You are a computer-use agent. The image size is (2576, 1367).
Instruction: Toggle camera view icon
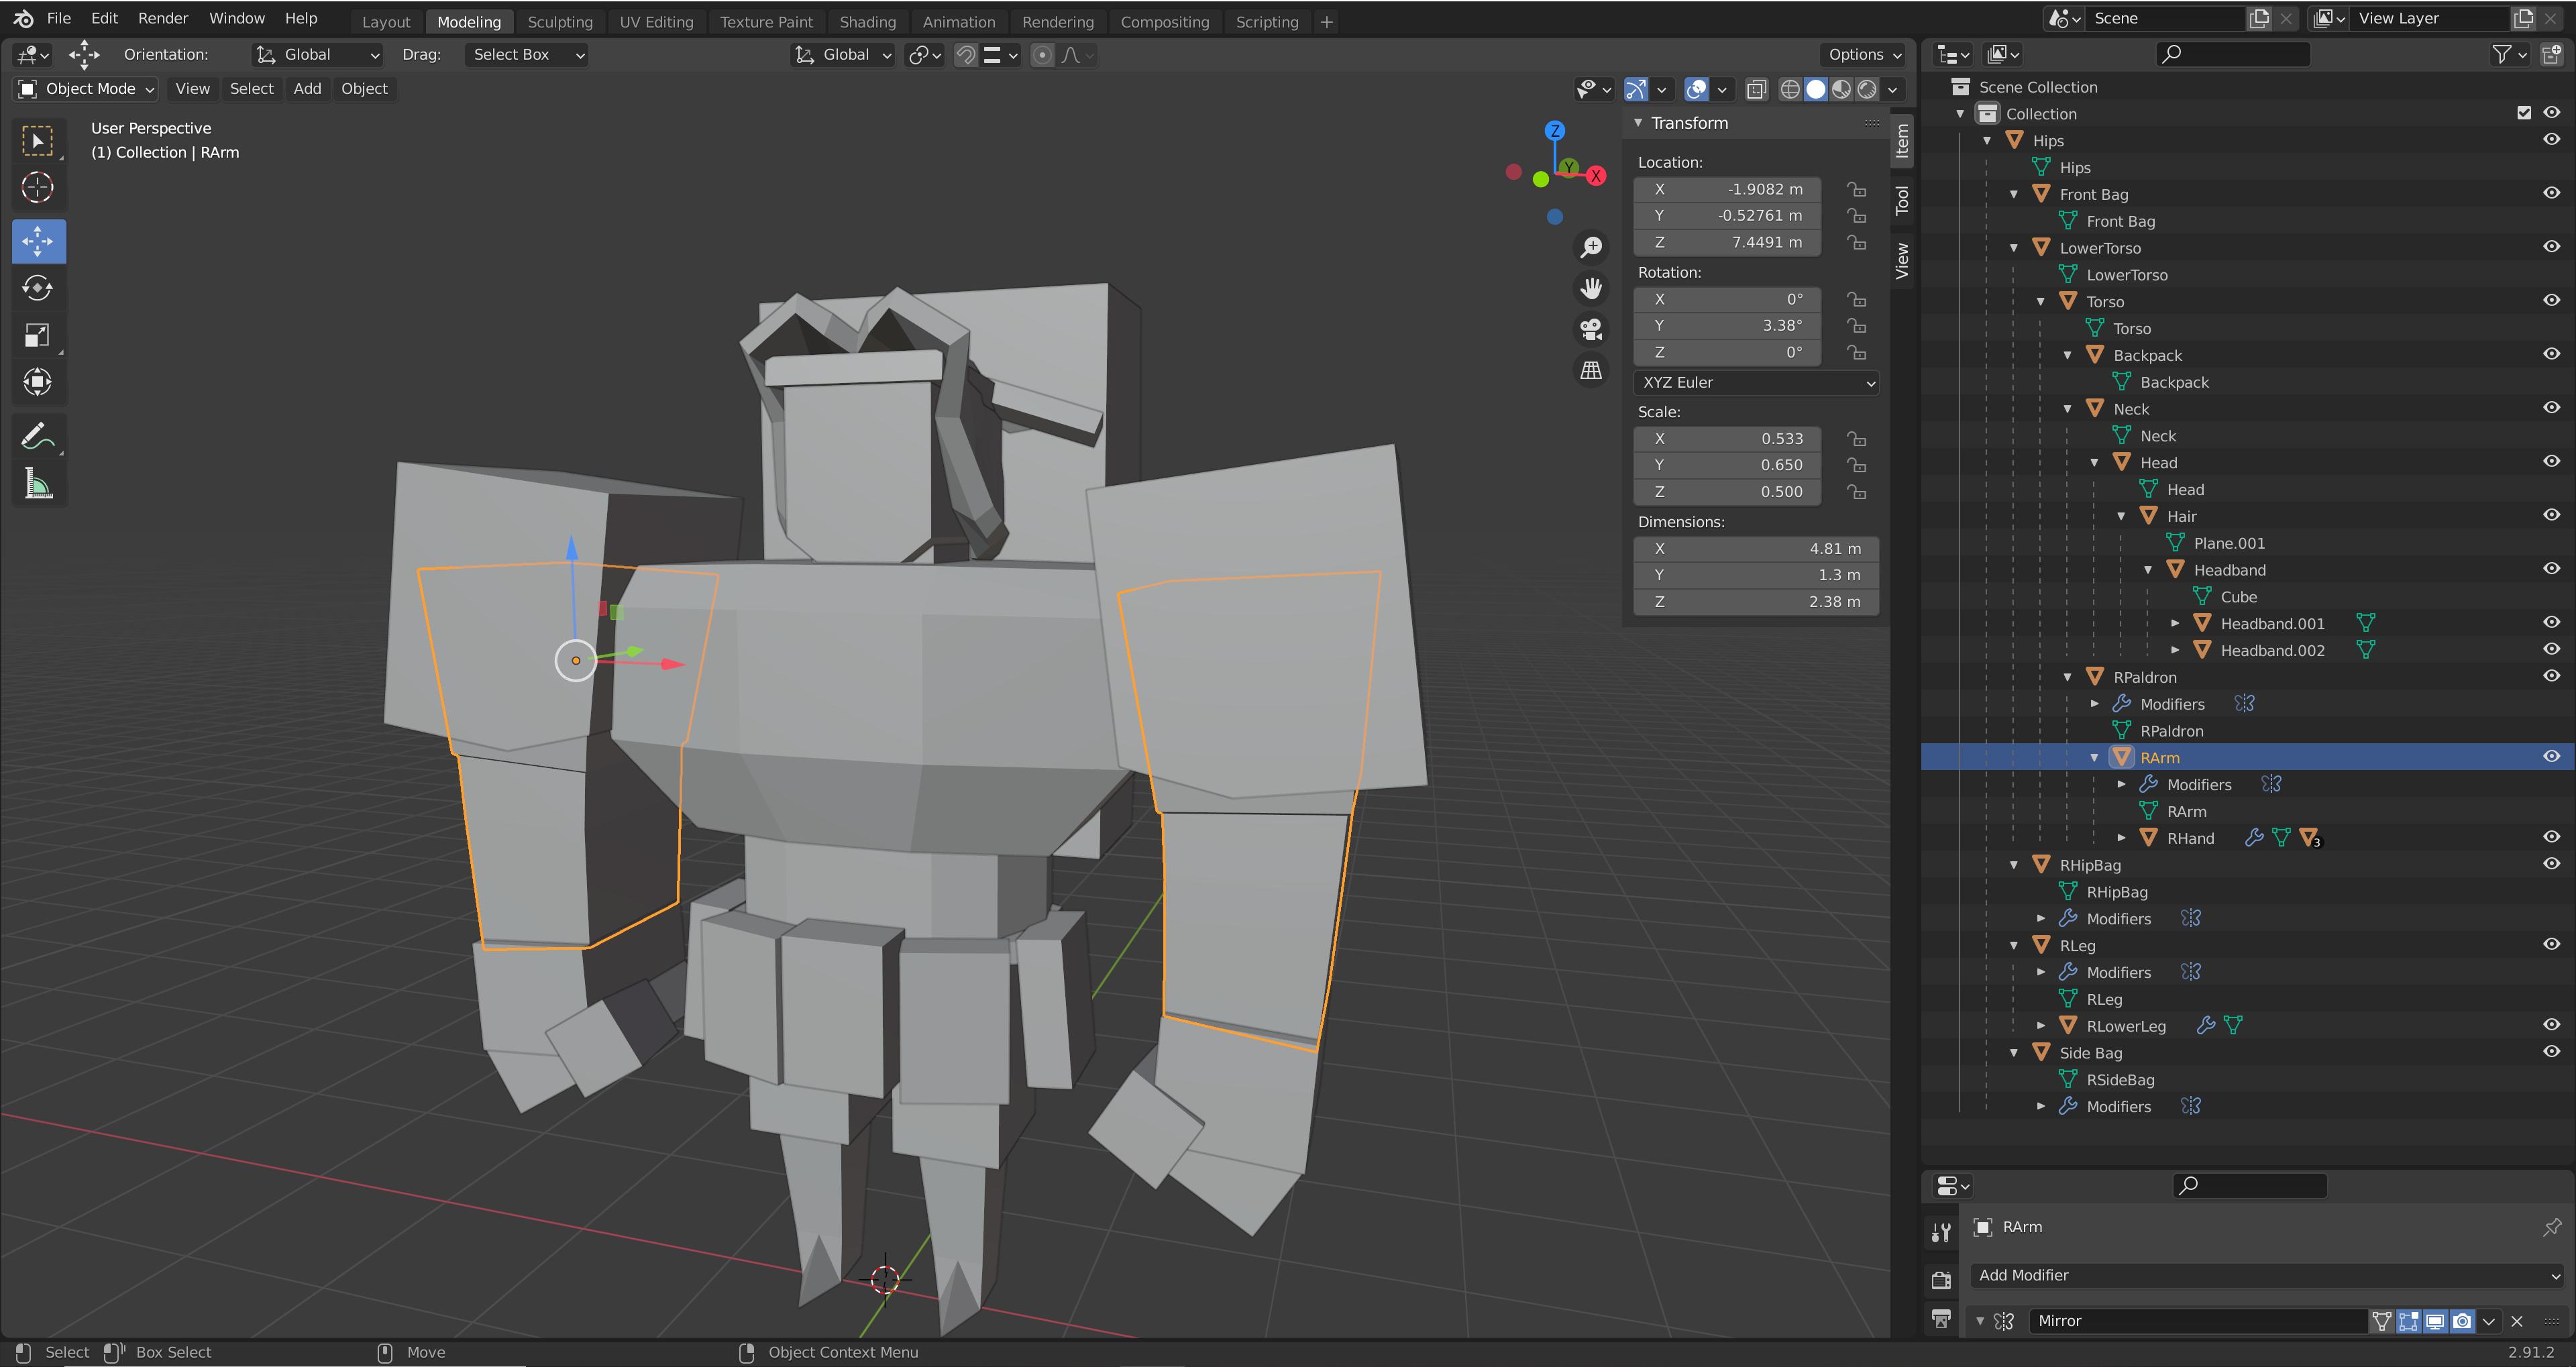click(x=1590, y=329)
